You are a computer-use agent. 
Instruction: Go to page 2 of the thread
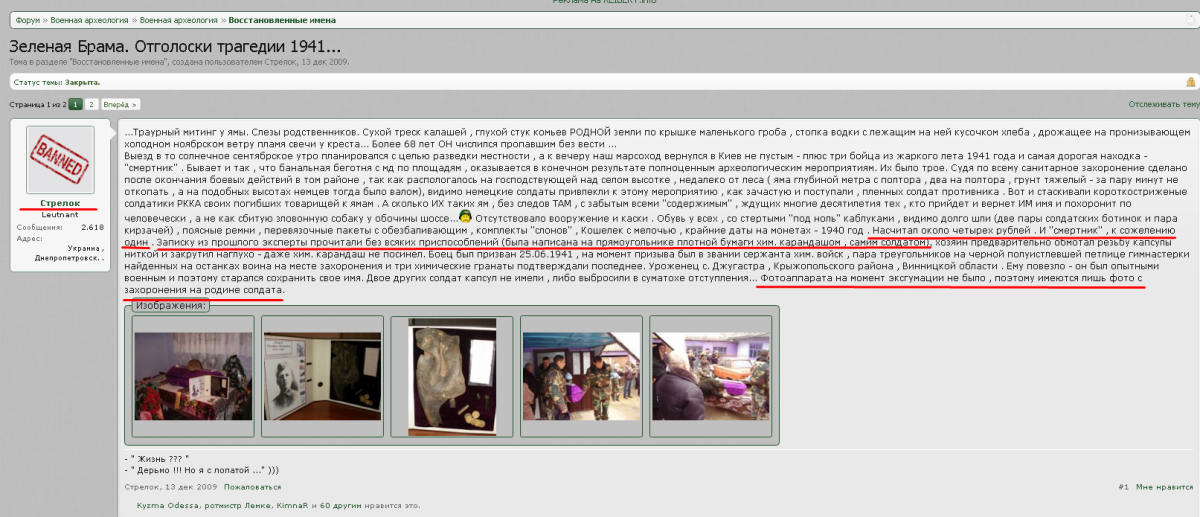(91, 104)
